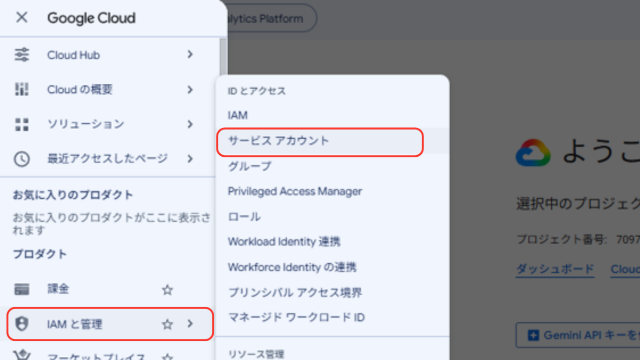The height and width of the screenshot is (360, 640).
Task: Click the ID とアクセス submenu heading
Action: 257,91
